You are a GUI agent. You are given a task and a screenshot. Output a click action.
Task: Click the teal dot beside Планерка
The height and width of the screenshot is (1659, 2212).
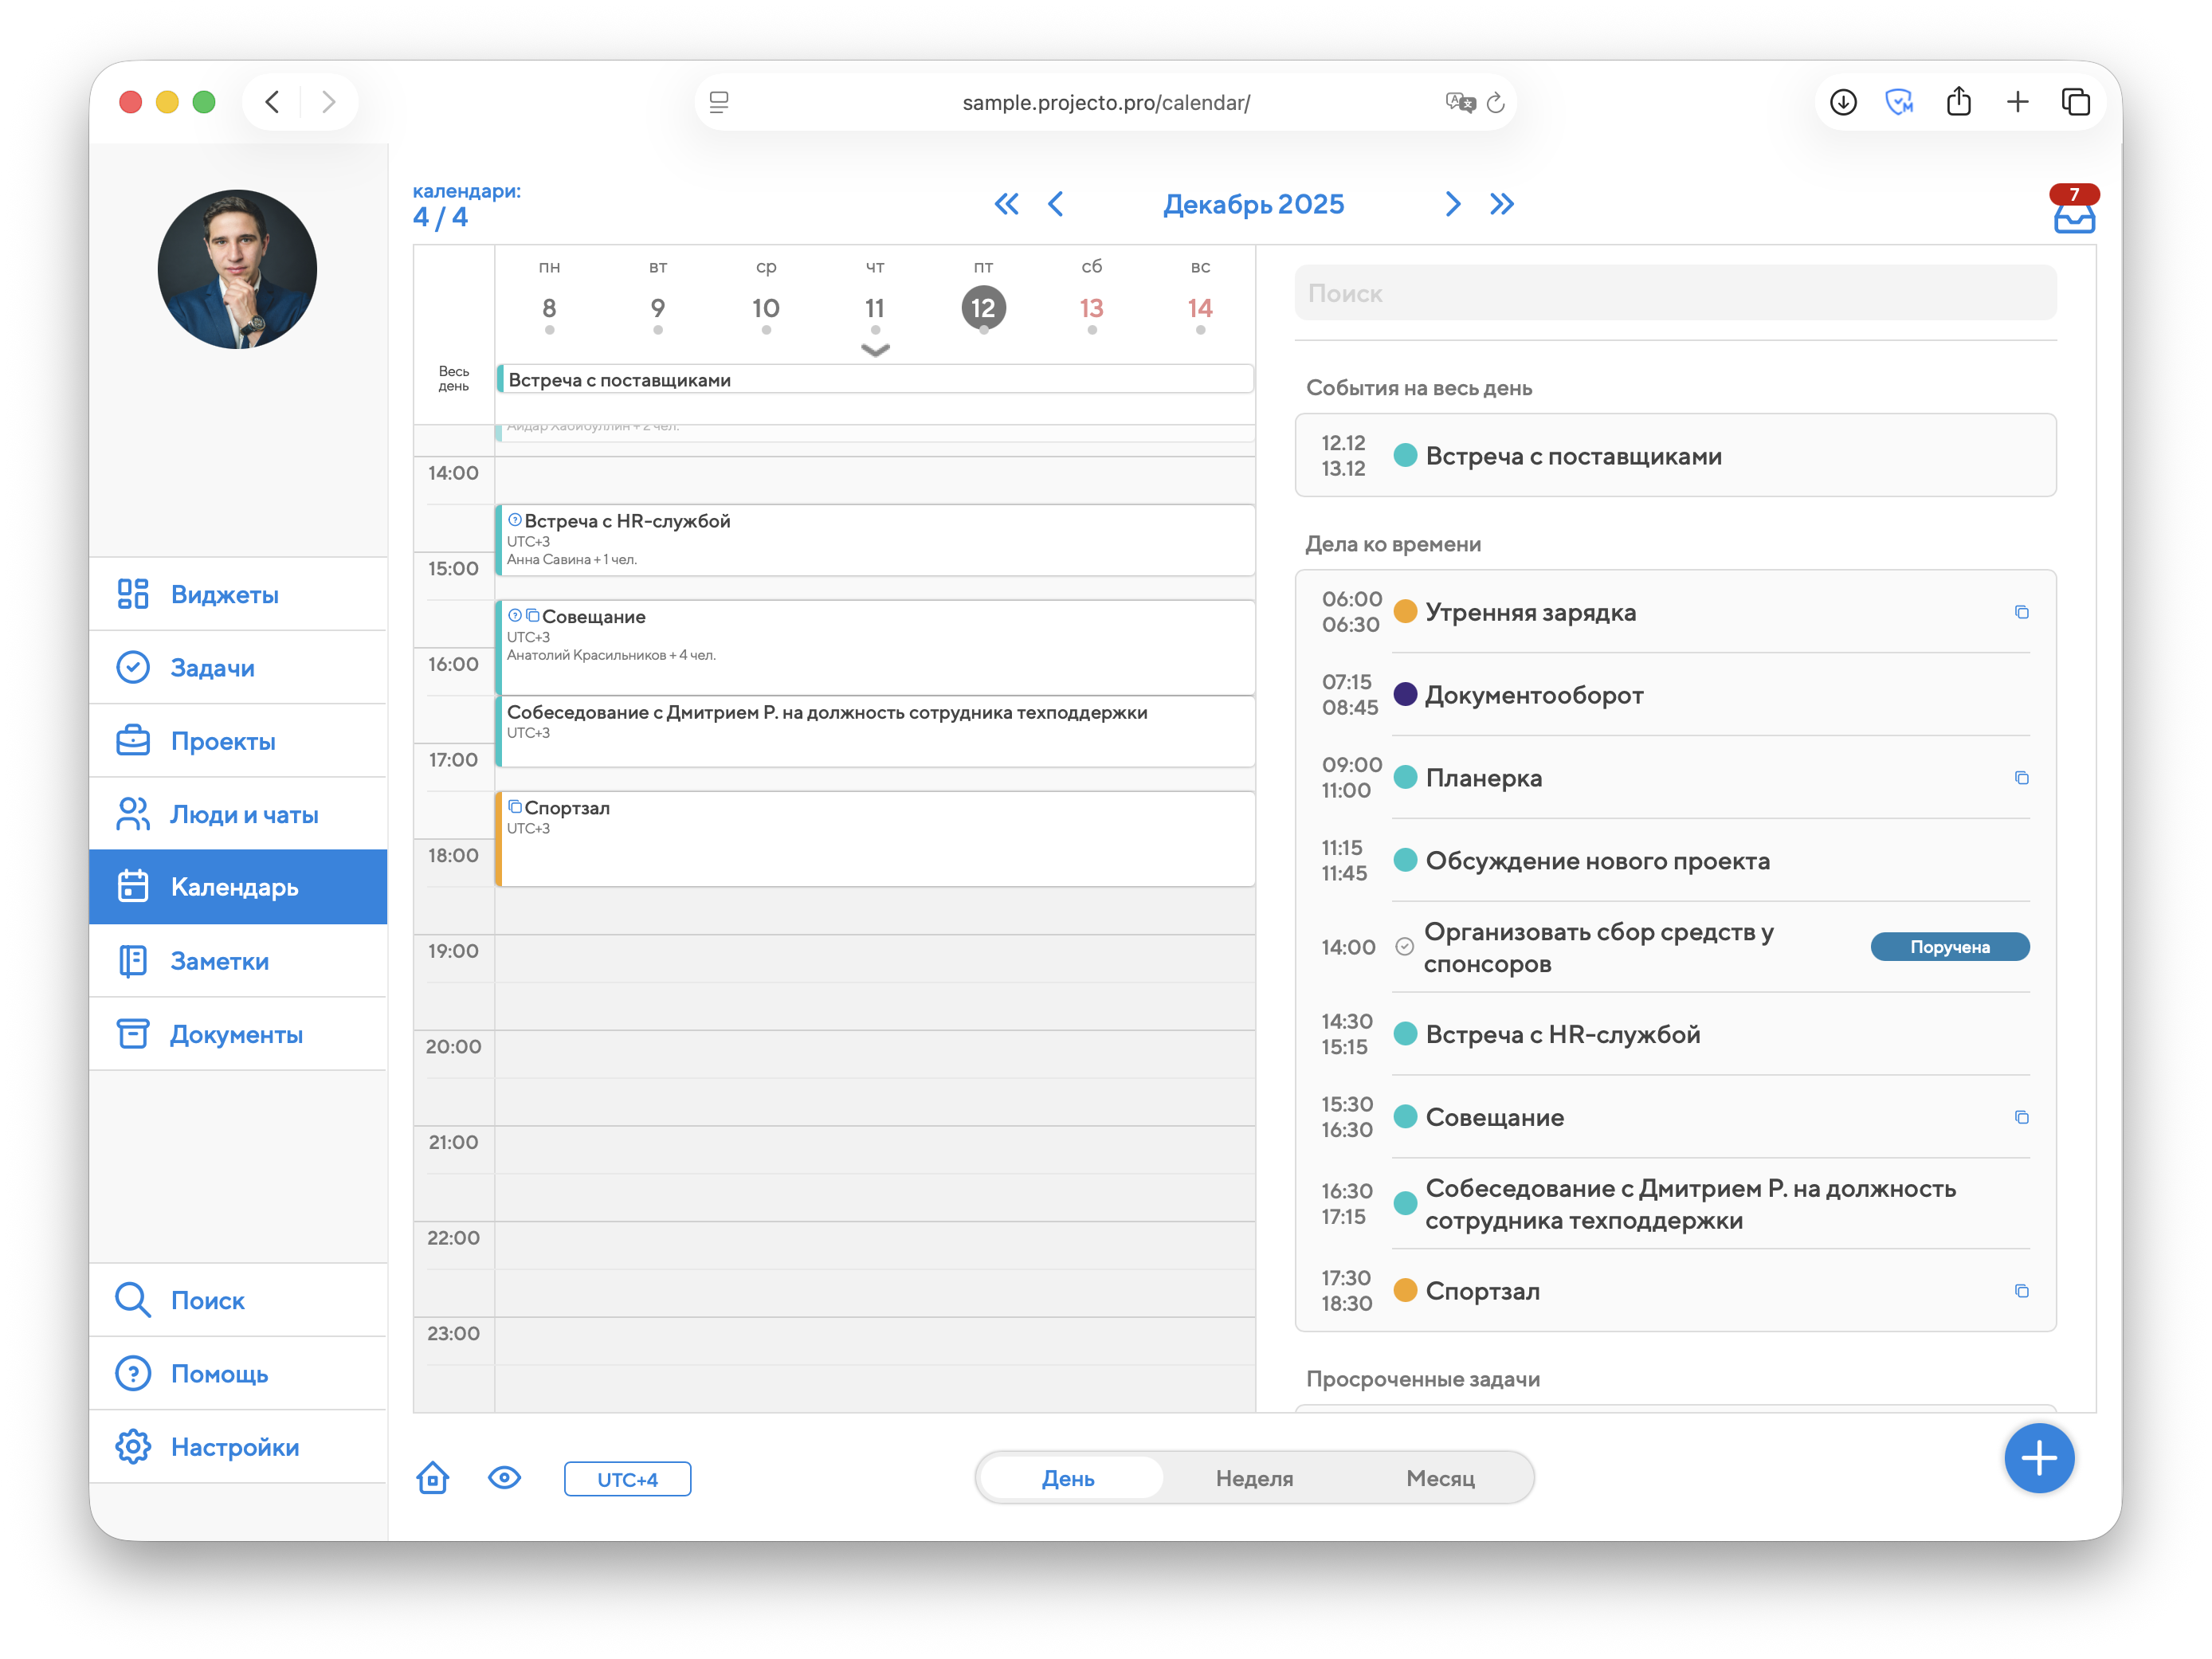[x=1405, y=778]
